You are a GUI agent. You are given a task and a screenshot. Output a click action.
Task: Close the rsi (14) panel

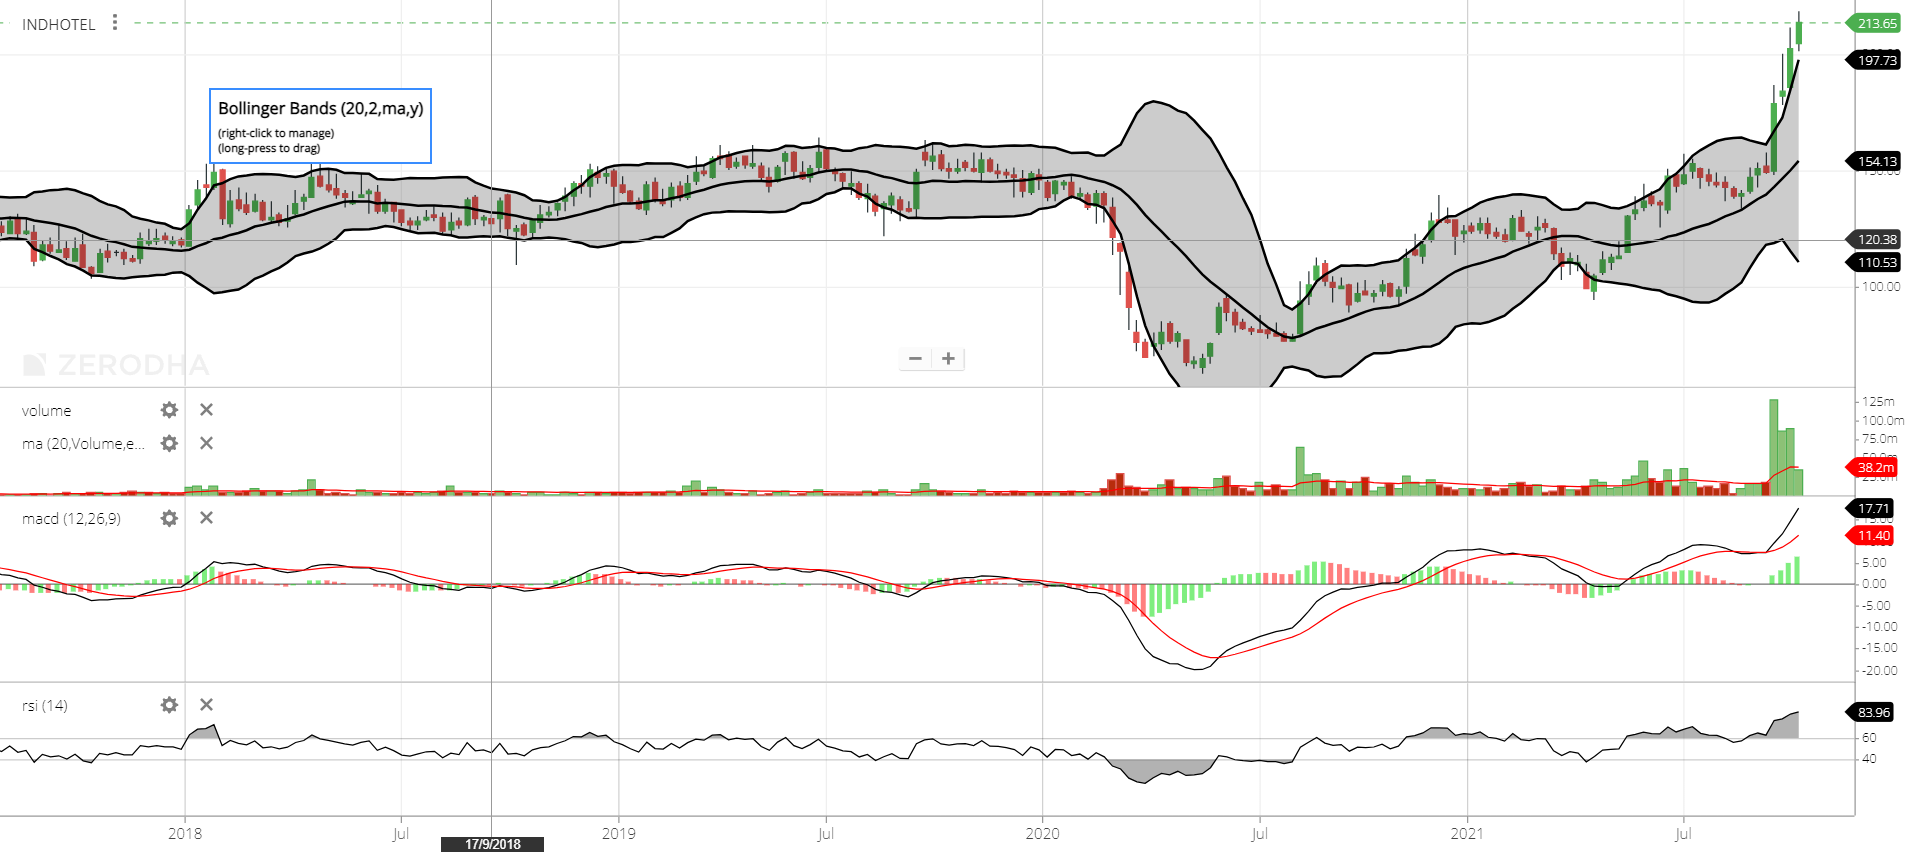tap(206, 705)
